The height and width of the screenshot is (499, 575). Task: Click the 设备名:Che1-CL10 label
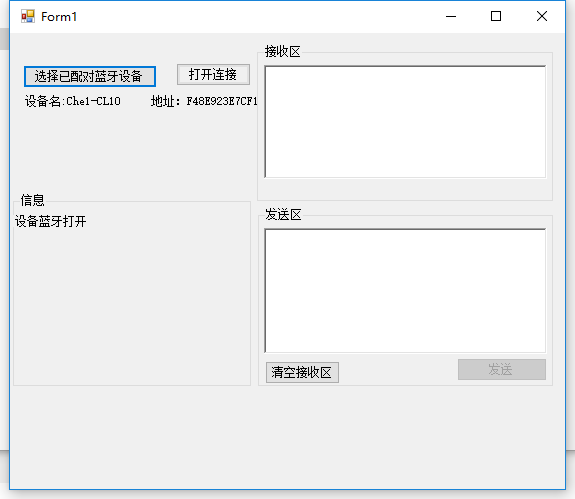pyautogui.click(x=73, y=101)
